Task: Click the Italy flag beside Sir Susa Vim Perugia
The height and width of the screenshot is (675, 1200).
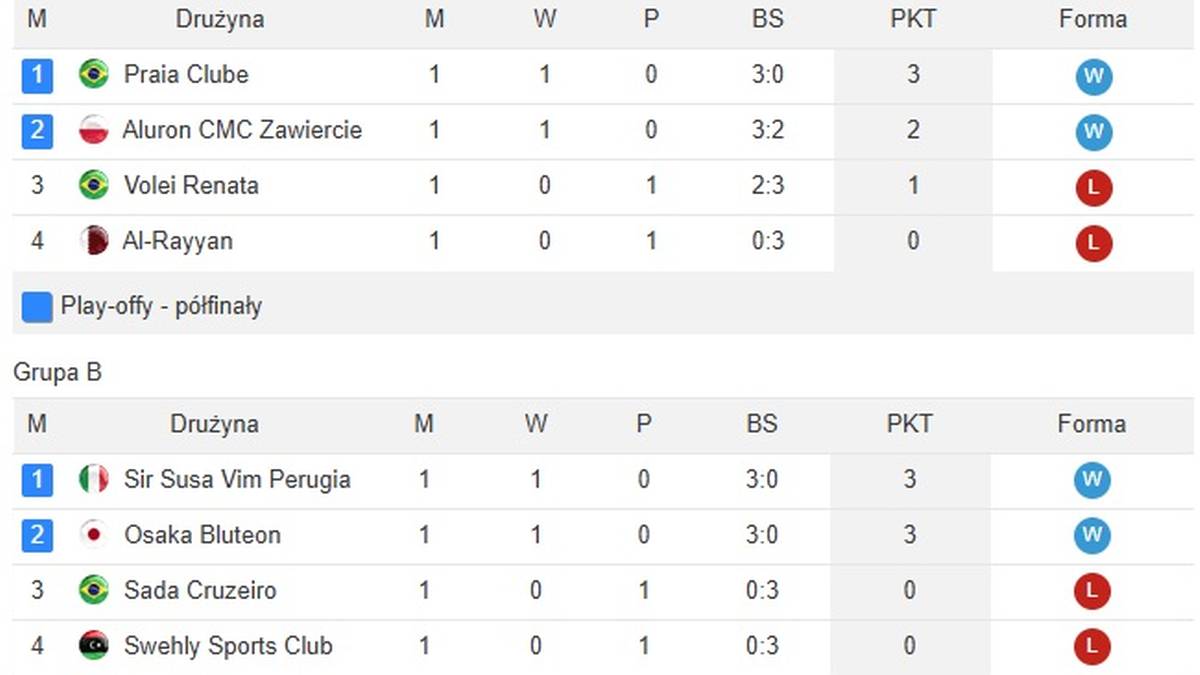Action: pos(94,480)
